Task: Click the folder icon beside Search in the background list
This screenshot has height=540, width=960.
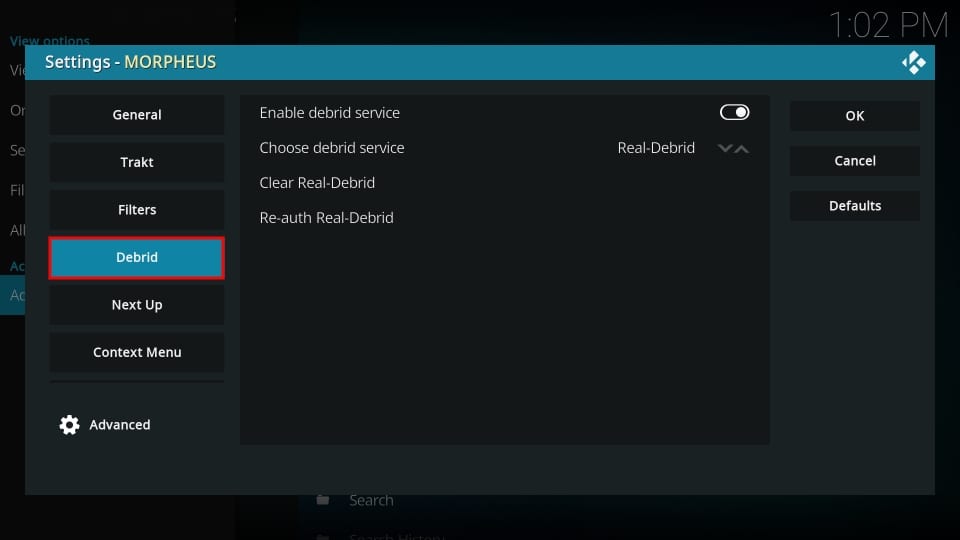Action: (323, 500)
